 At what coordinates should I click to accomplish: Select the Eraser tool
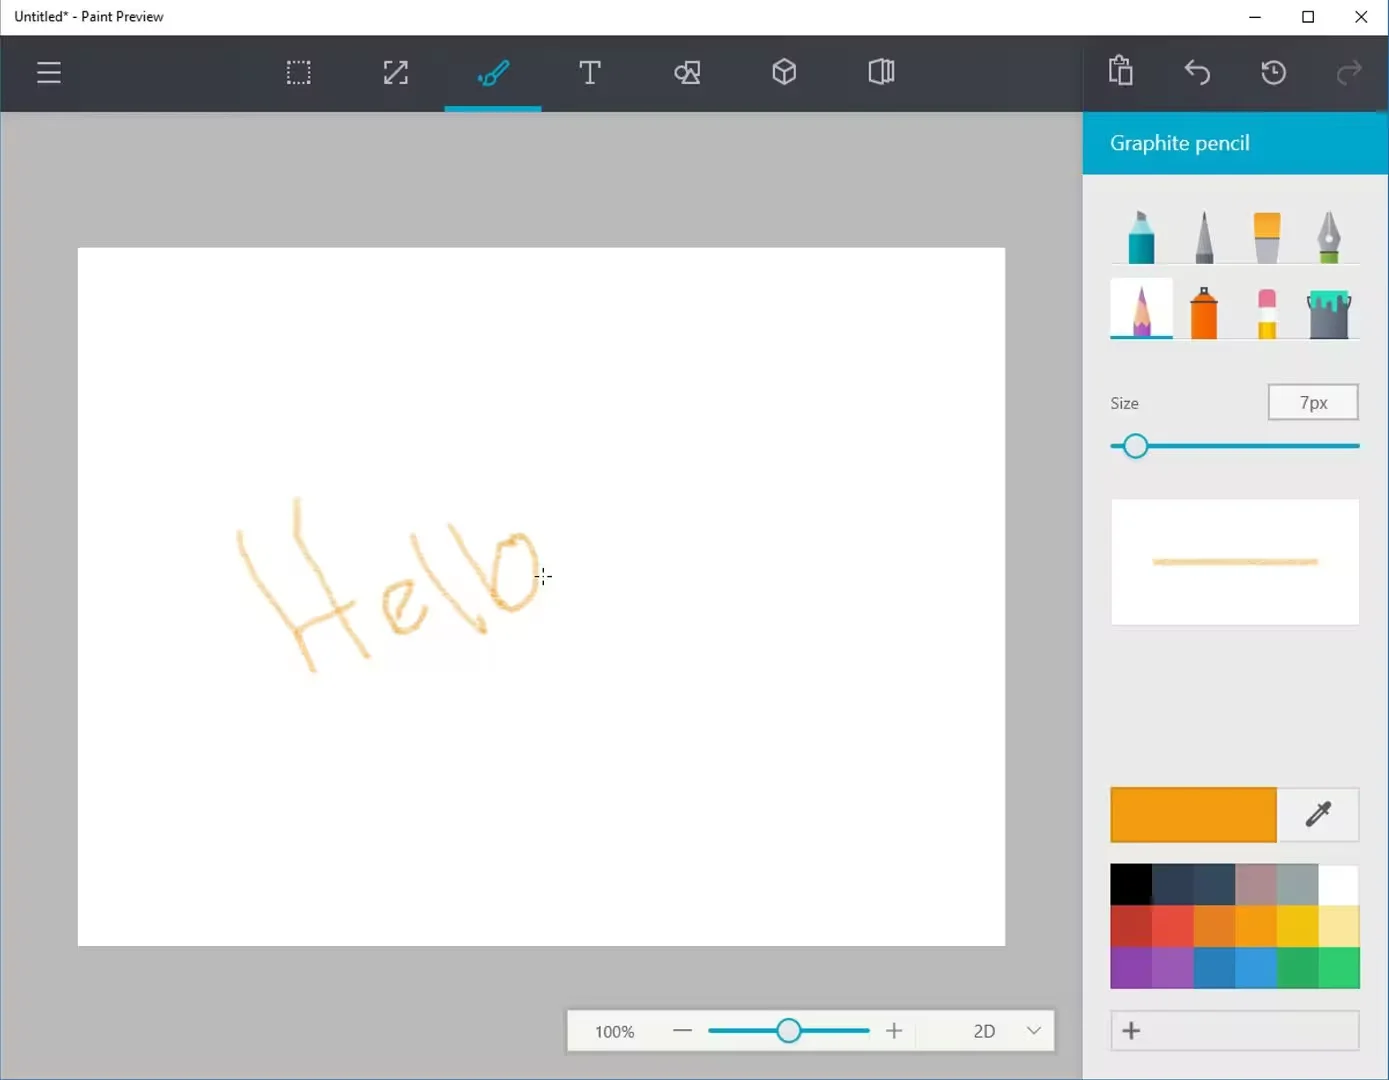1267,312
